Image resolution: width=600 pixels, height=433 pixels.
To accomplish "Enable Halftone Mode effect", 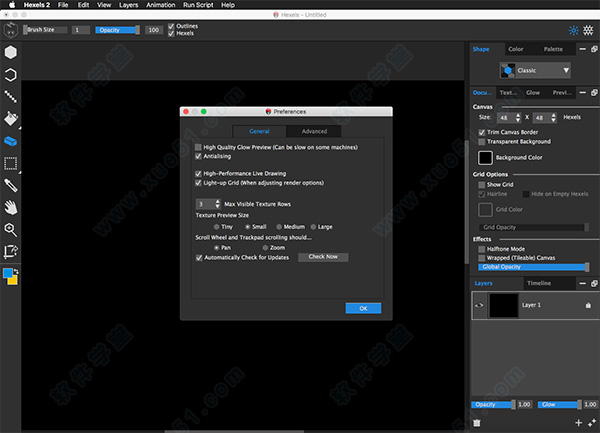I will click(x=482, y=249).
